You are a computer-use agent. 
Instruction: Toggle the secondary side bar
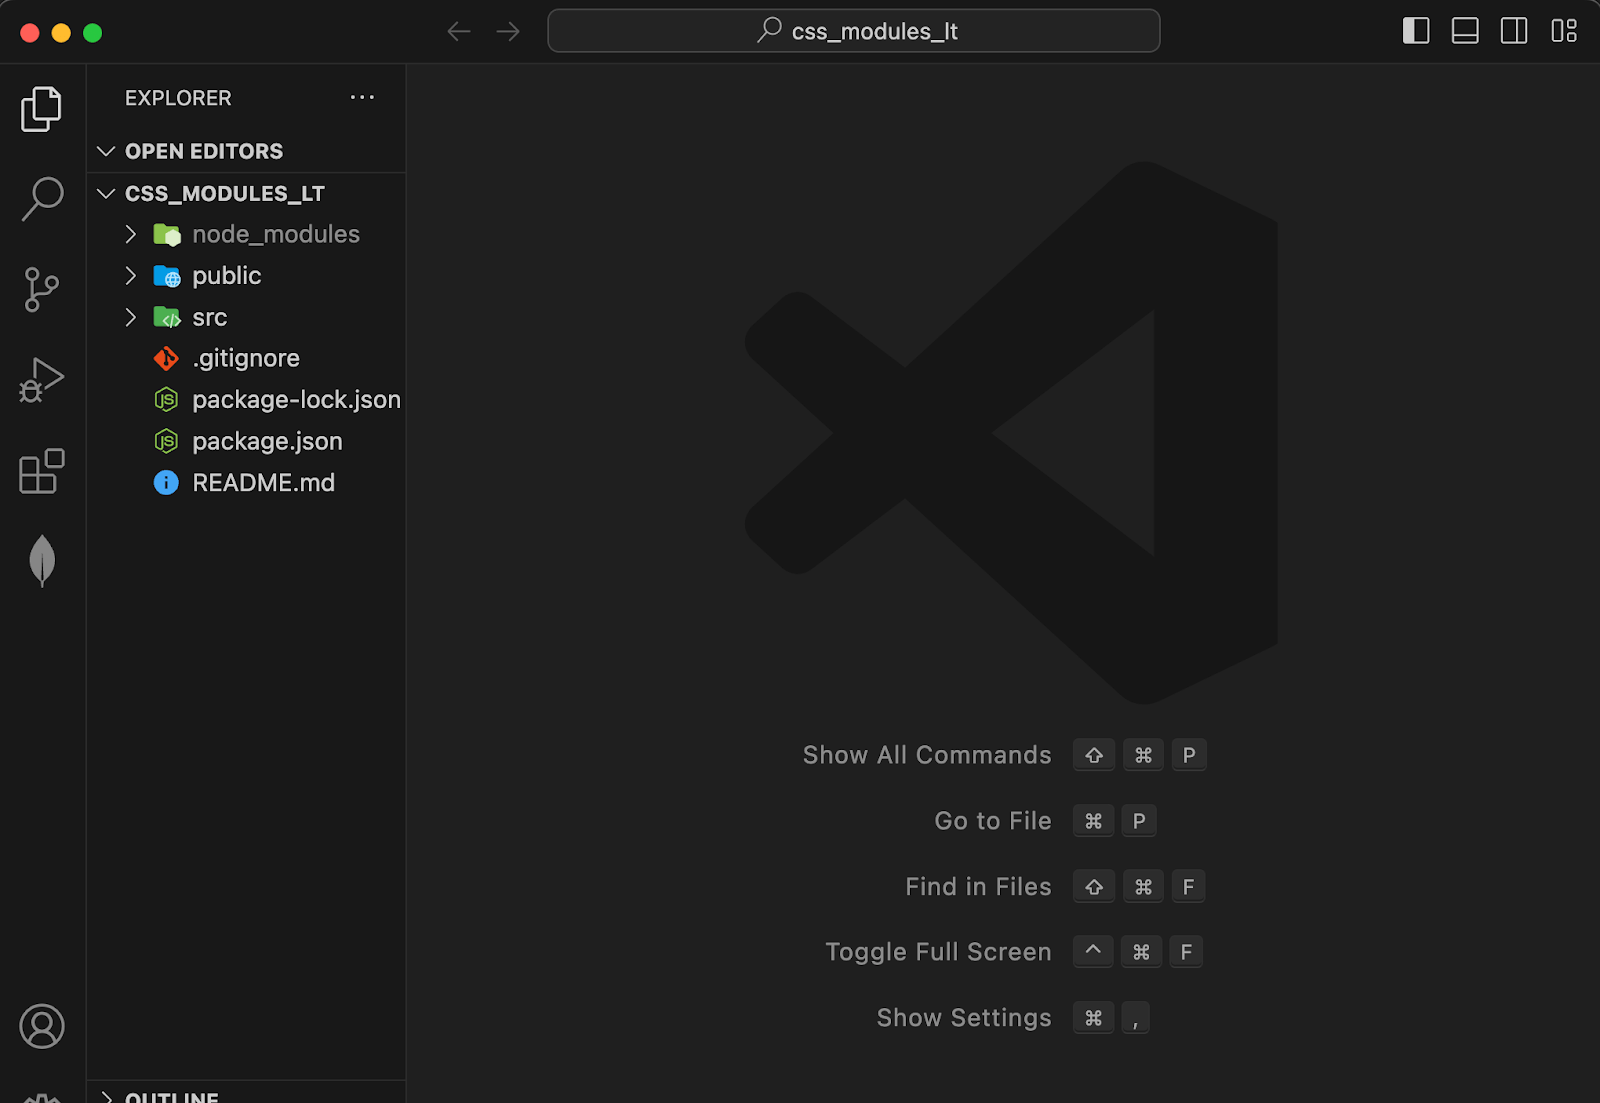coord(1513,30)
